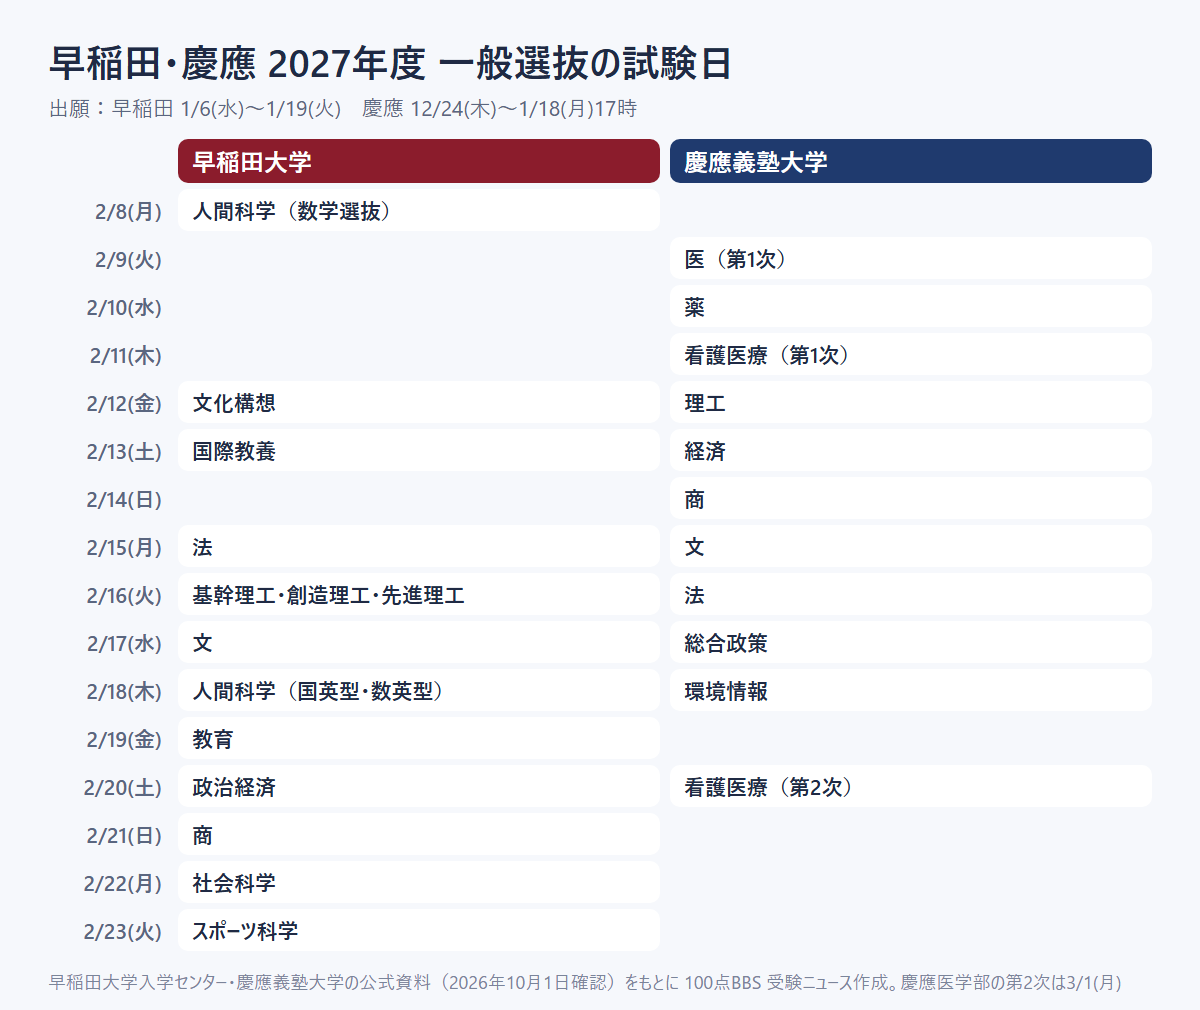Select the 2/12(金) date label

(124, 403)
